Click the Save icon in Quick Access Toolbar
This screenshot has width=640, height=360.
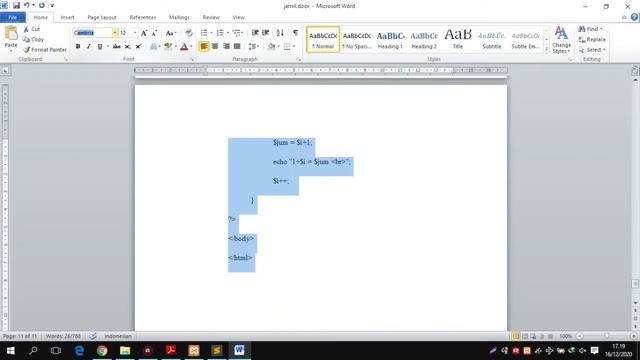point(16,5)
